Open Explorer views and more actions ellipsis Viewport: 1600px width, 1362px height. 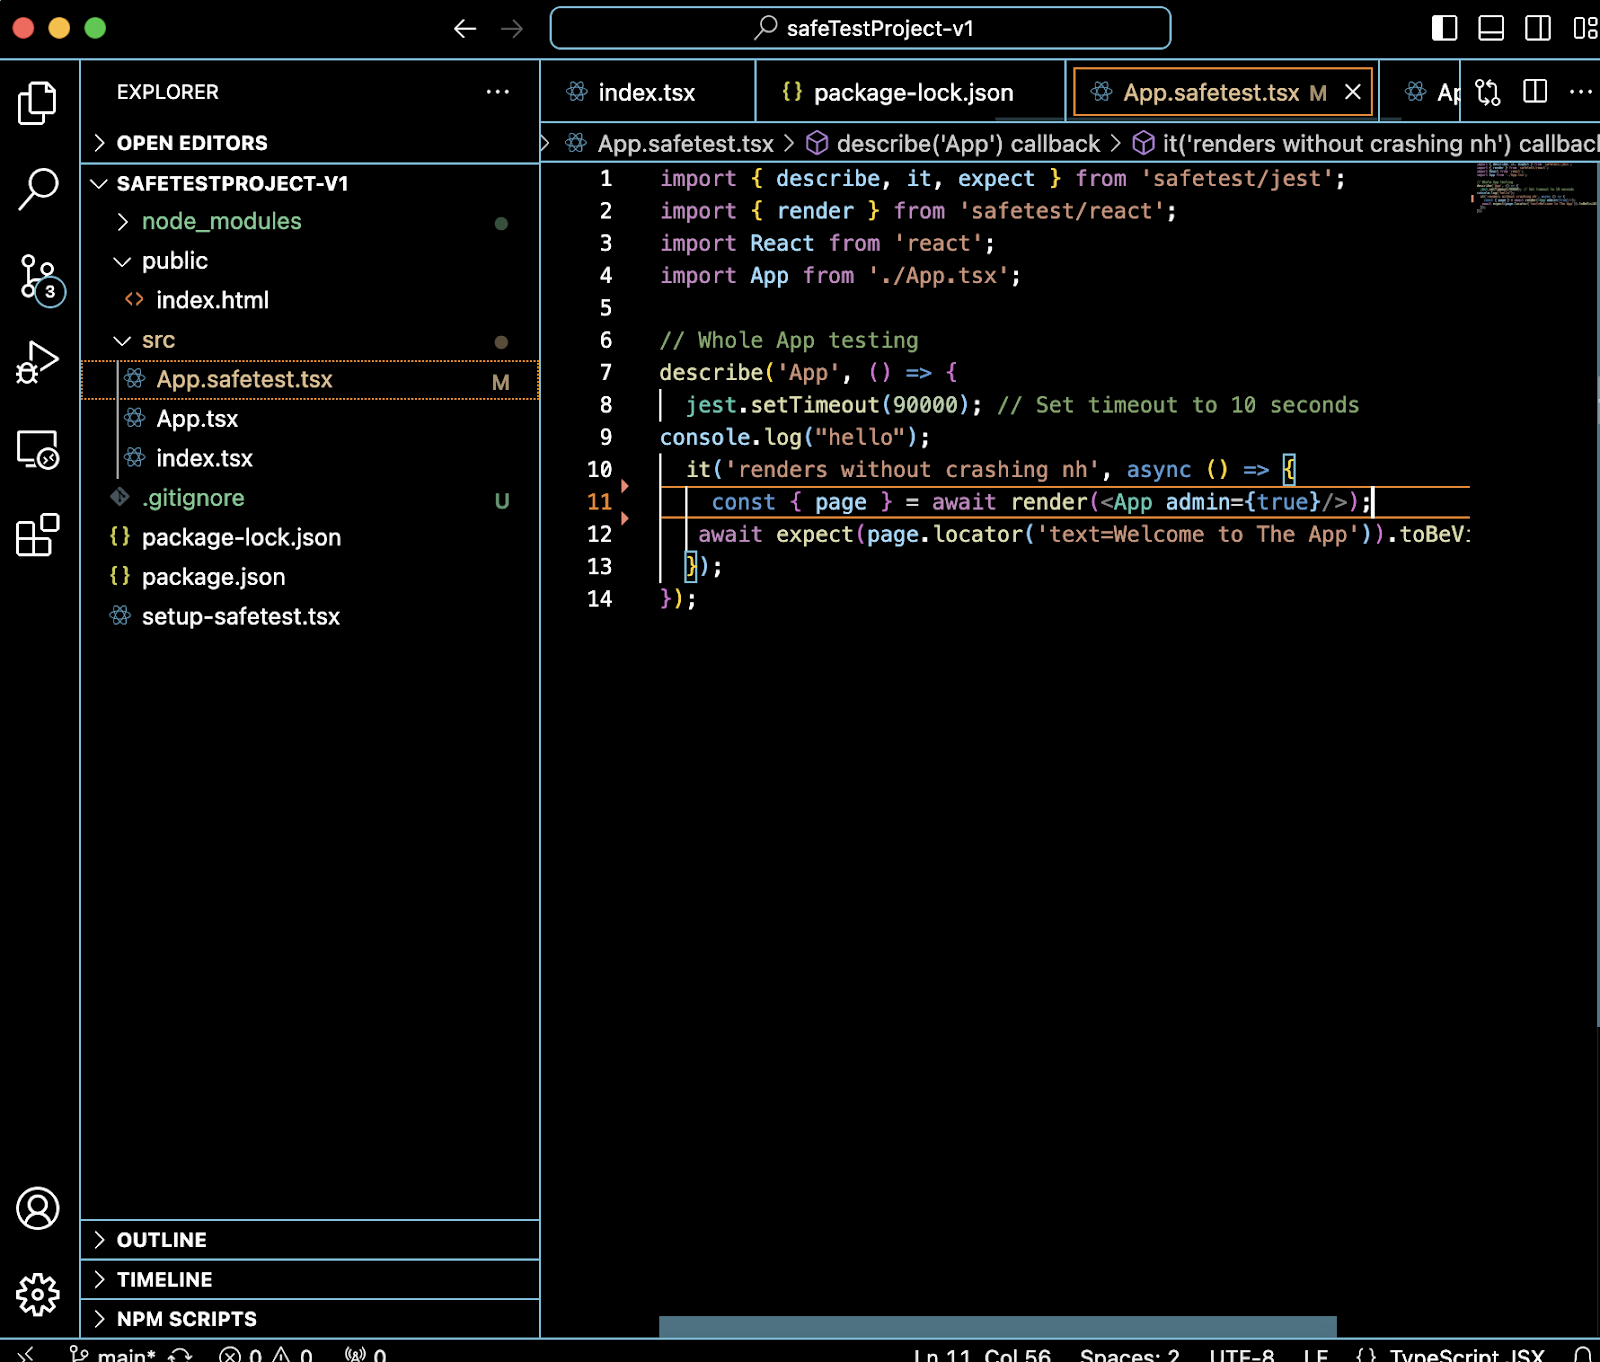click(x=498, y=92)
